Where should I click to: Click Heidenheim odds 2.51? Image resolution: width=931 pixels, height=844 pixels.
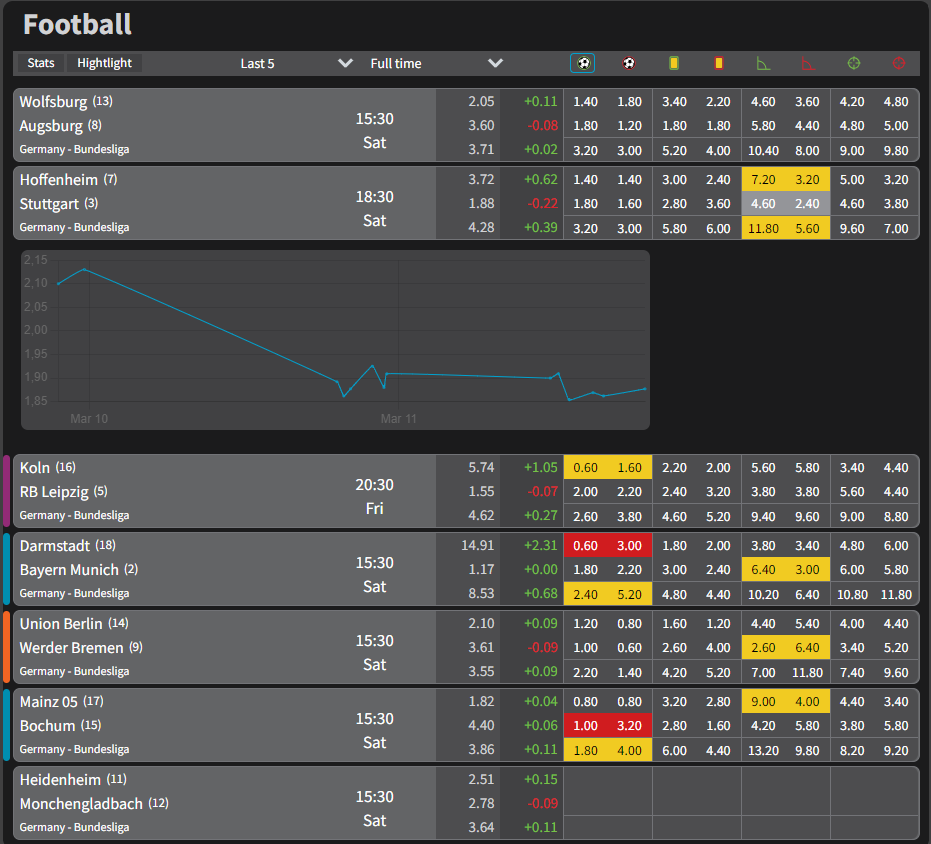click(481, 779)
